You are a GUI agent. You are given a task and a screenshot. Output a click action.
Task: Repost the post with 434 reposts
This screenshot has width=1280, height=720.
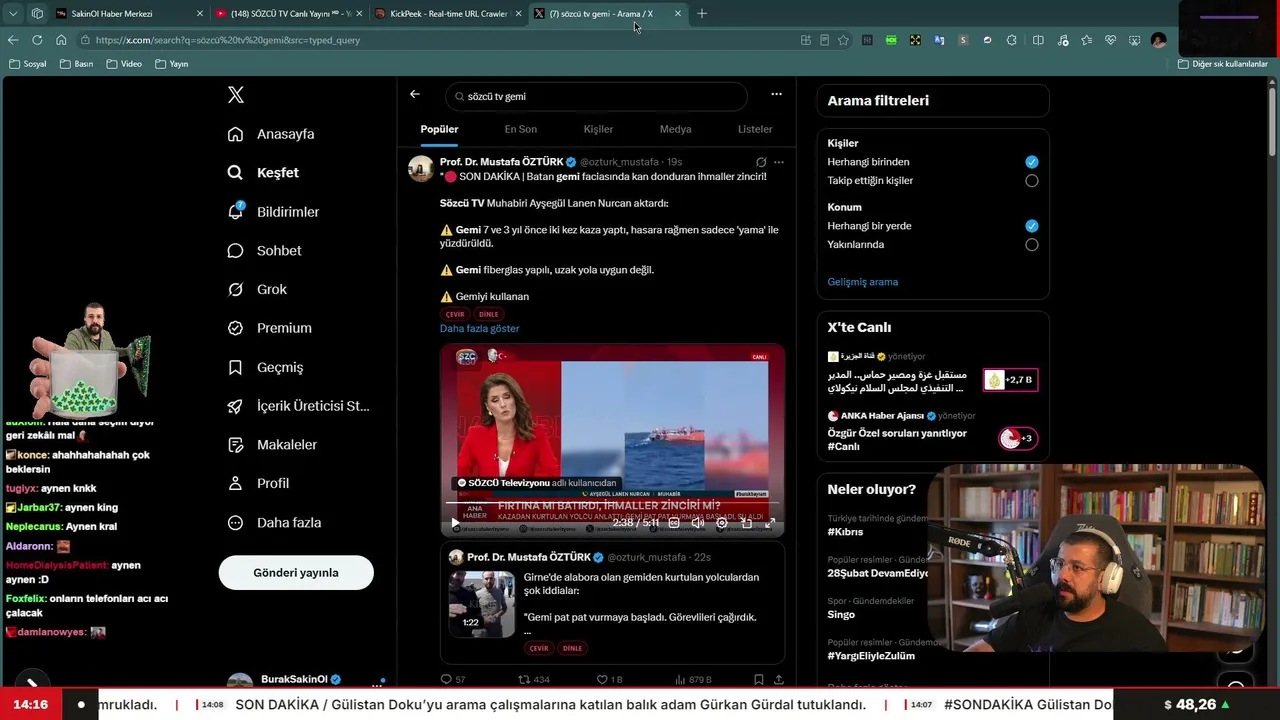pos(533,680)
